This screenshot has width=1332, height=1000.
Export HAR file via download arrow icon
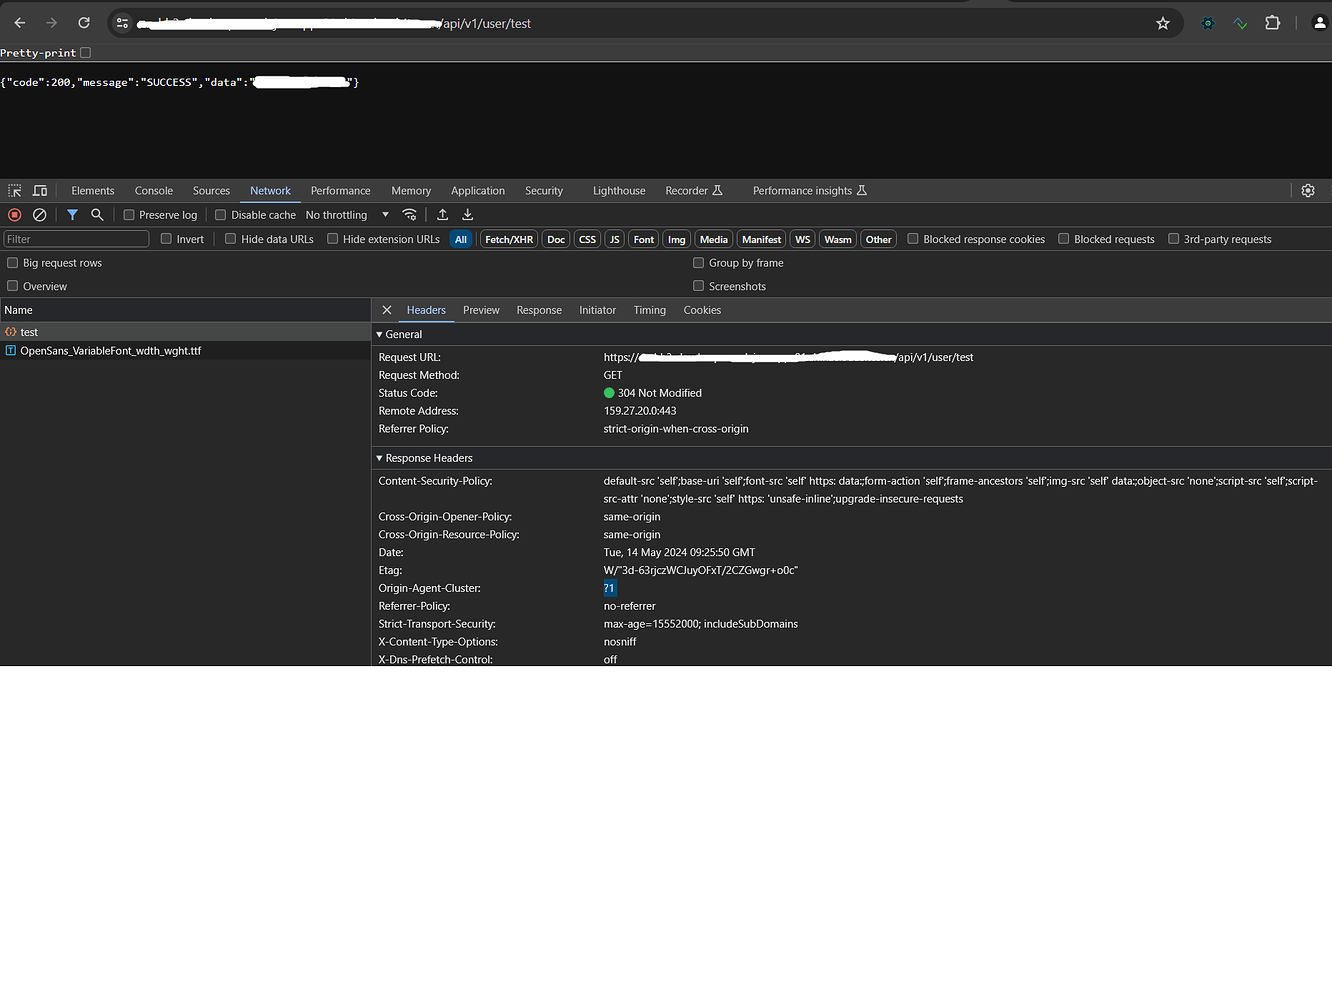466,214
